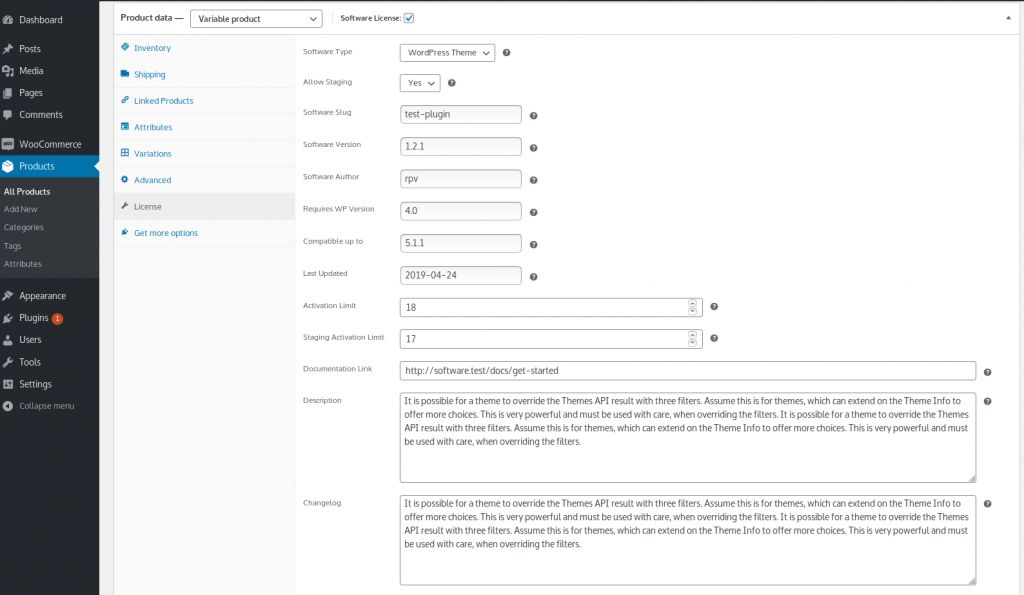Click help icon for Description field

coord(987,402)
